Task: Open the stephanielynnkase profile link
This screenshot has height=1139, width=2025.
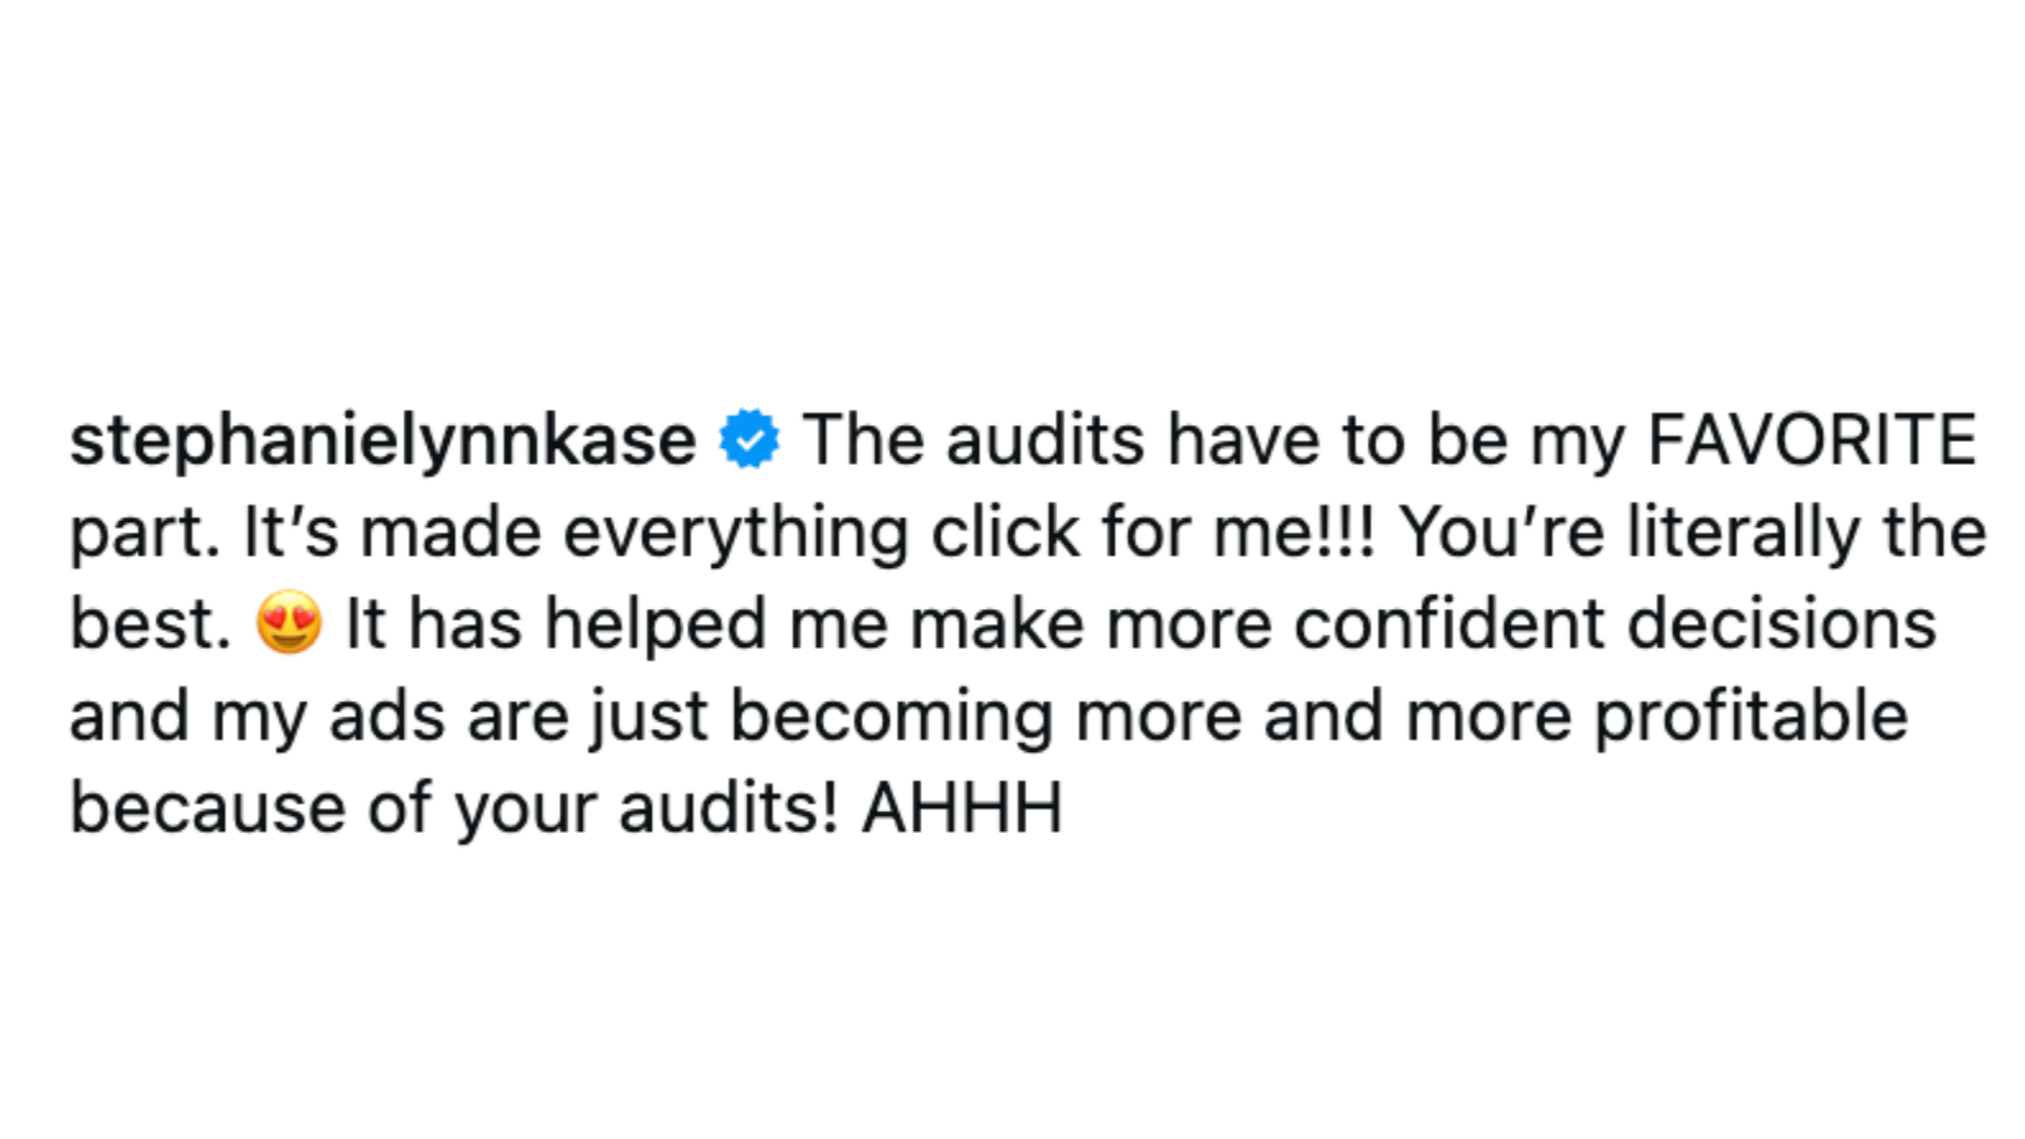Action: [x=383, y=441]
